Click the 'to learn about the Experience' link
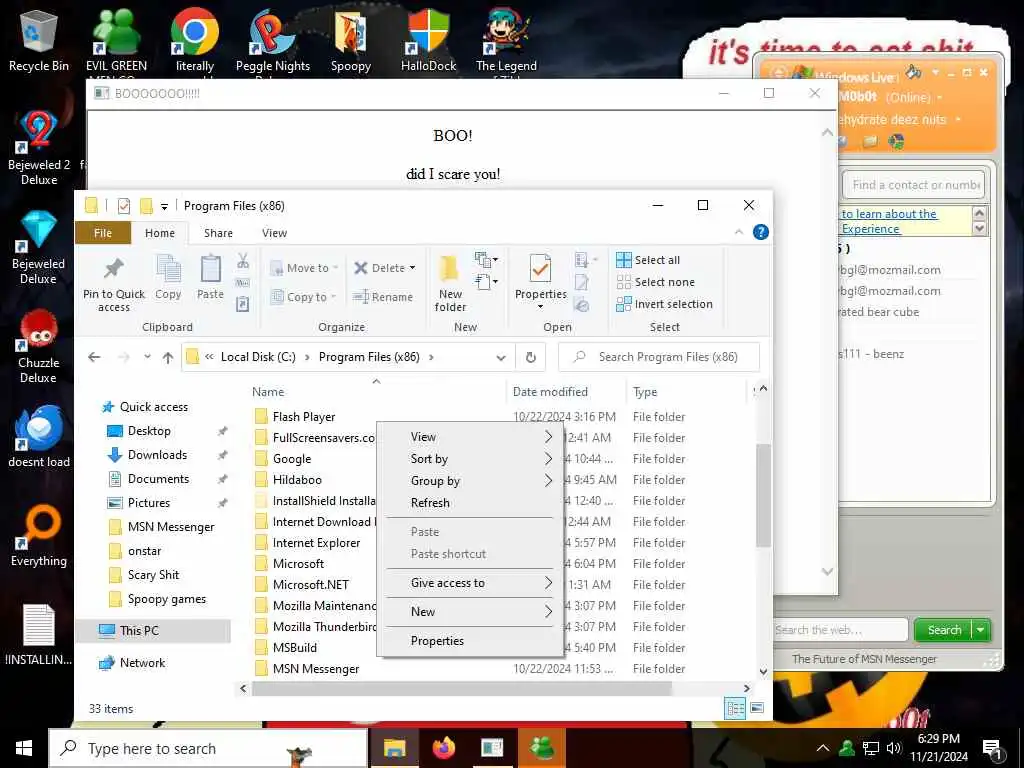 (x=889, y=221)
